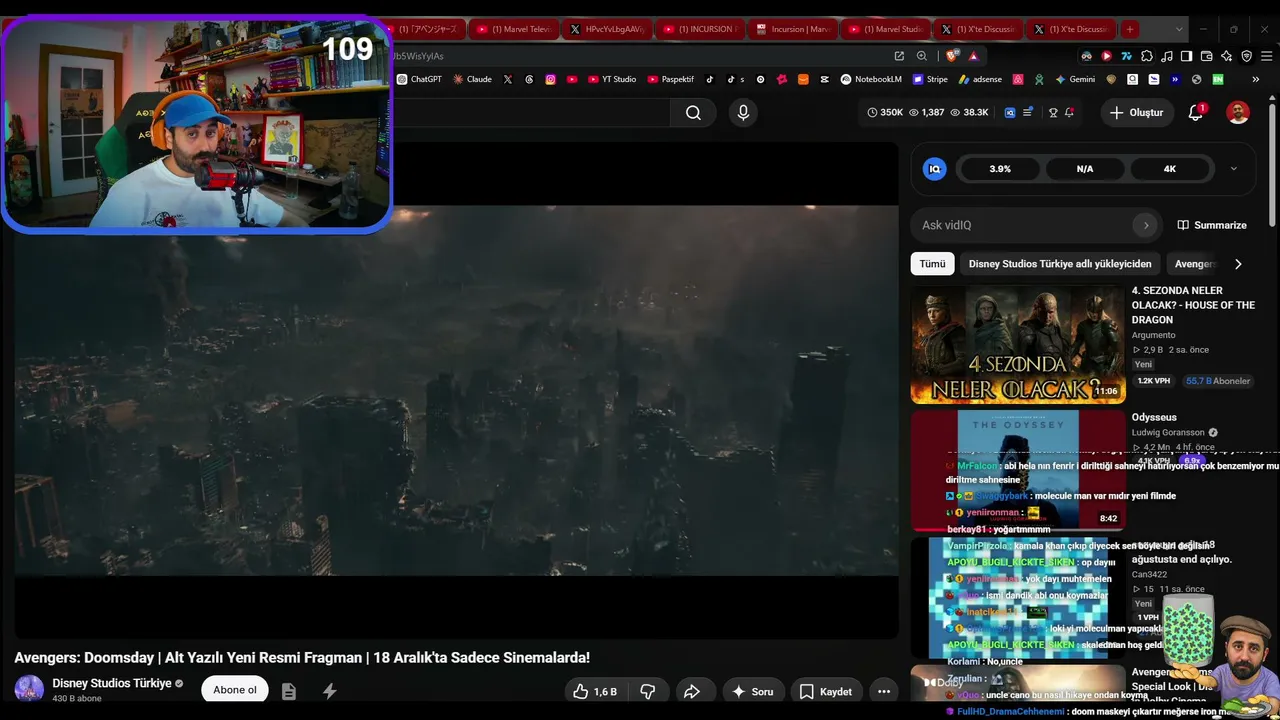Open the YT Studio bookmark

point(612,79)
